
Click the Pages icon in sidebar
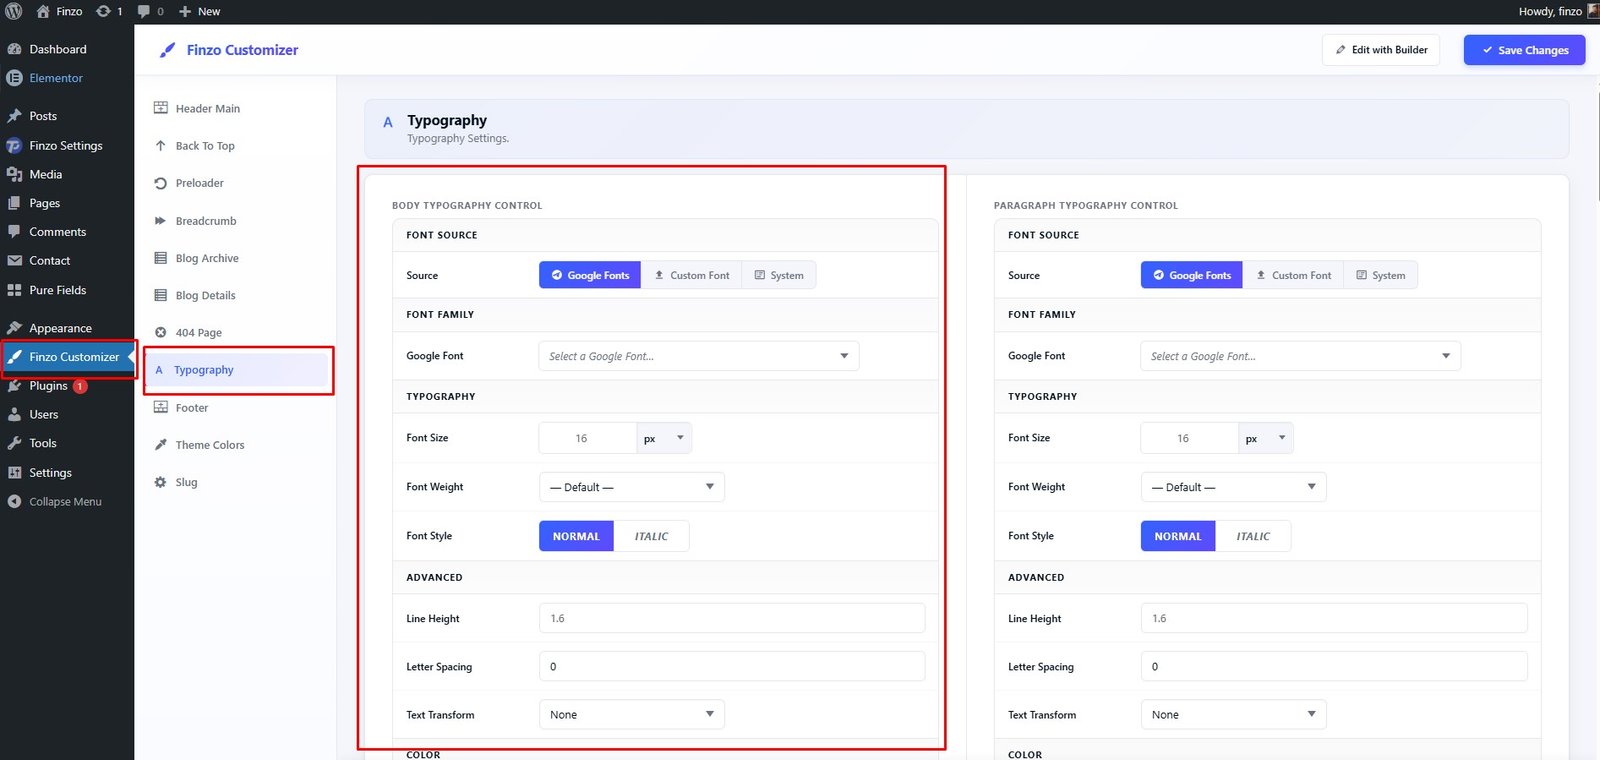[x=14, y=203]
